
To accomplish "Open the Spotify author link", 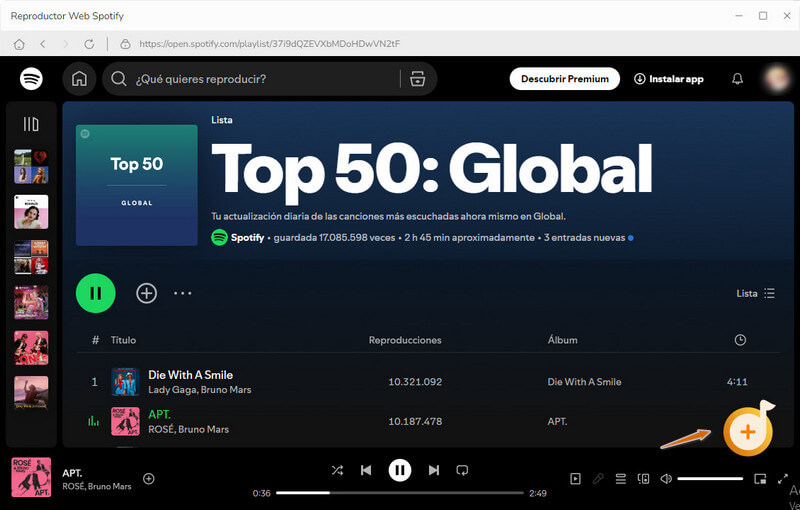I will point(247,238).
